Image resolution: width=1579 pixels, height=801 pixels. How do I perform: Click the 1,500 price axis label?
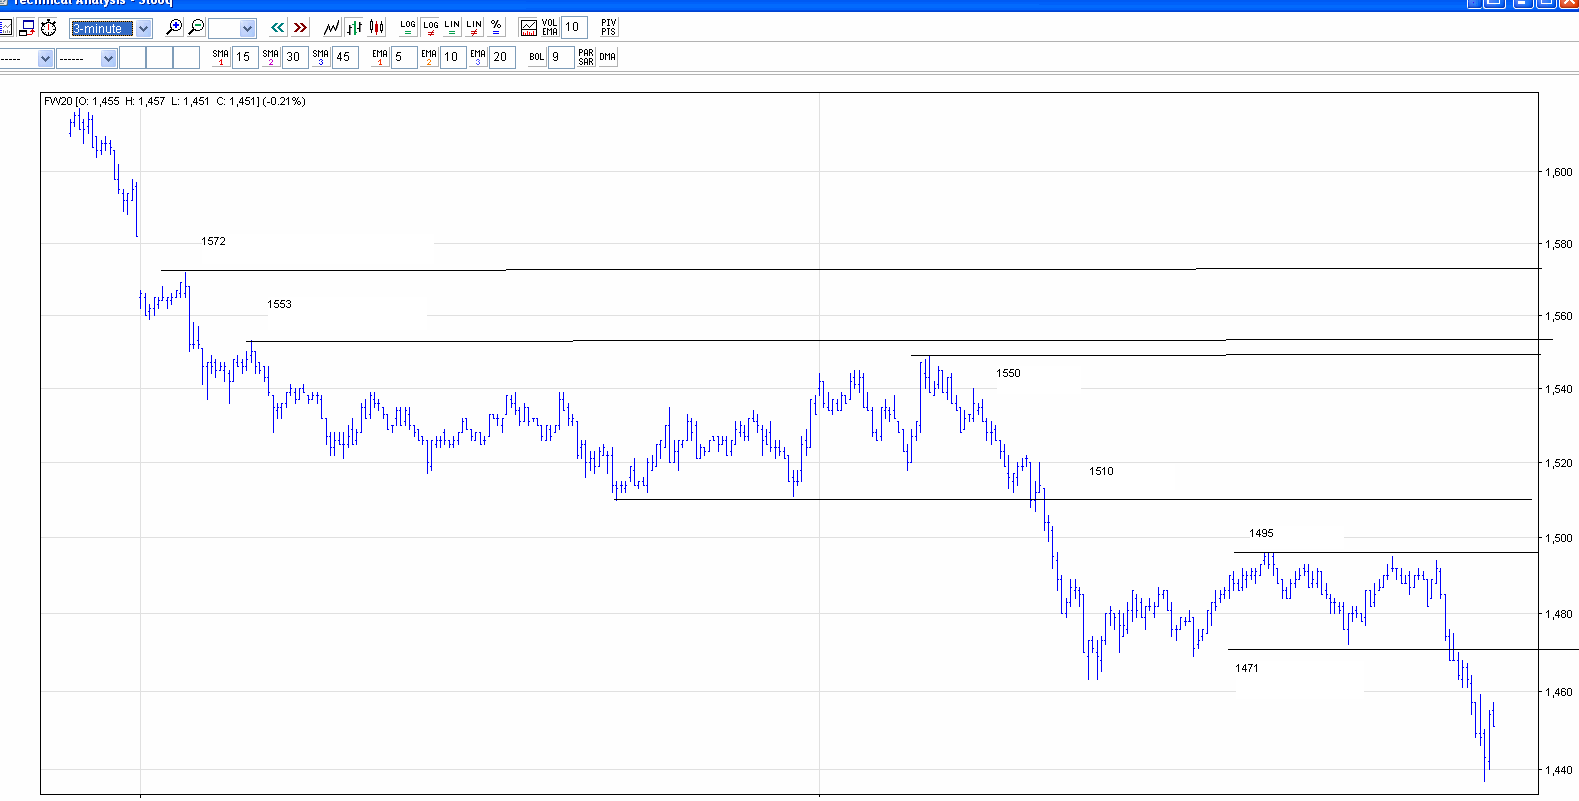click(1558, 538)
